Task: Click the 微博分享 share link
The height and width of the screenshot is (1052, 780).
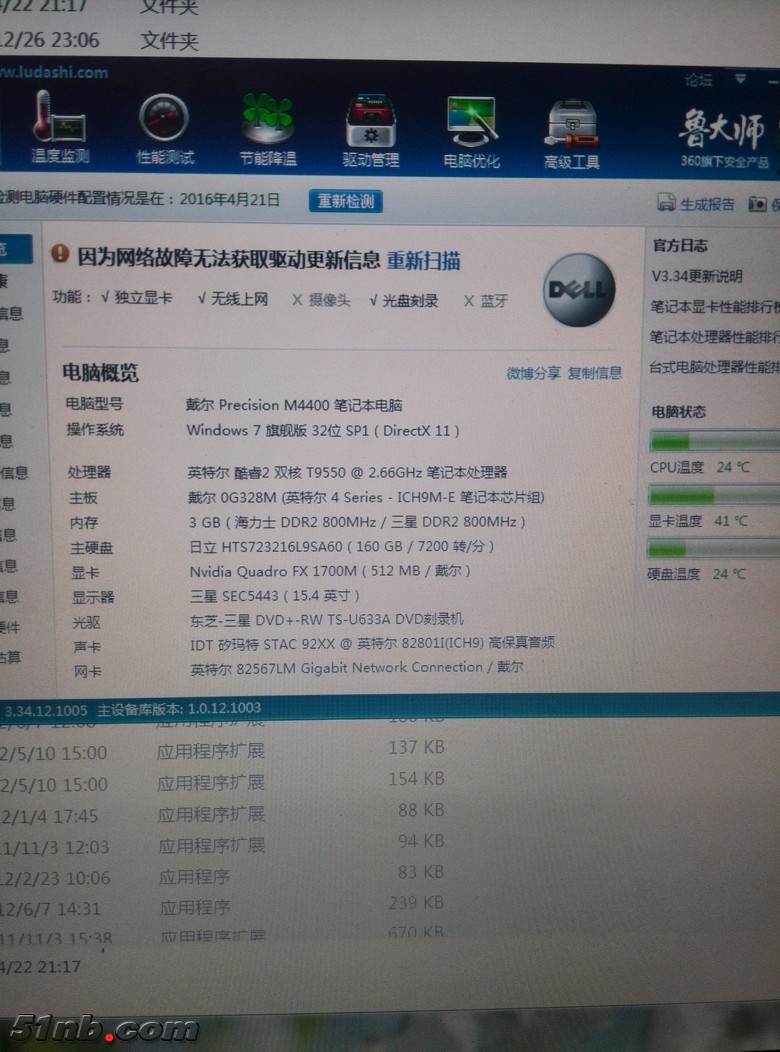Action: pos(533,373)
